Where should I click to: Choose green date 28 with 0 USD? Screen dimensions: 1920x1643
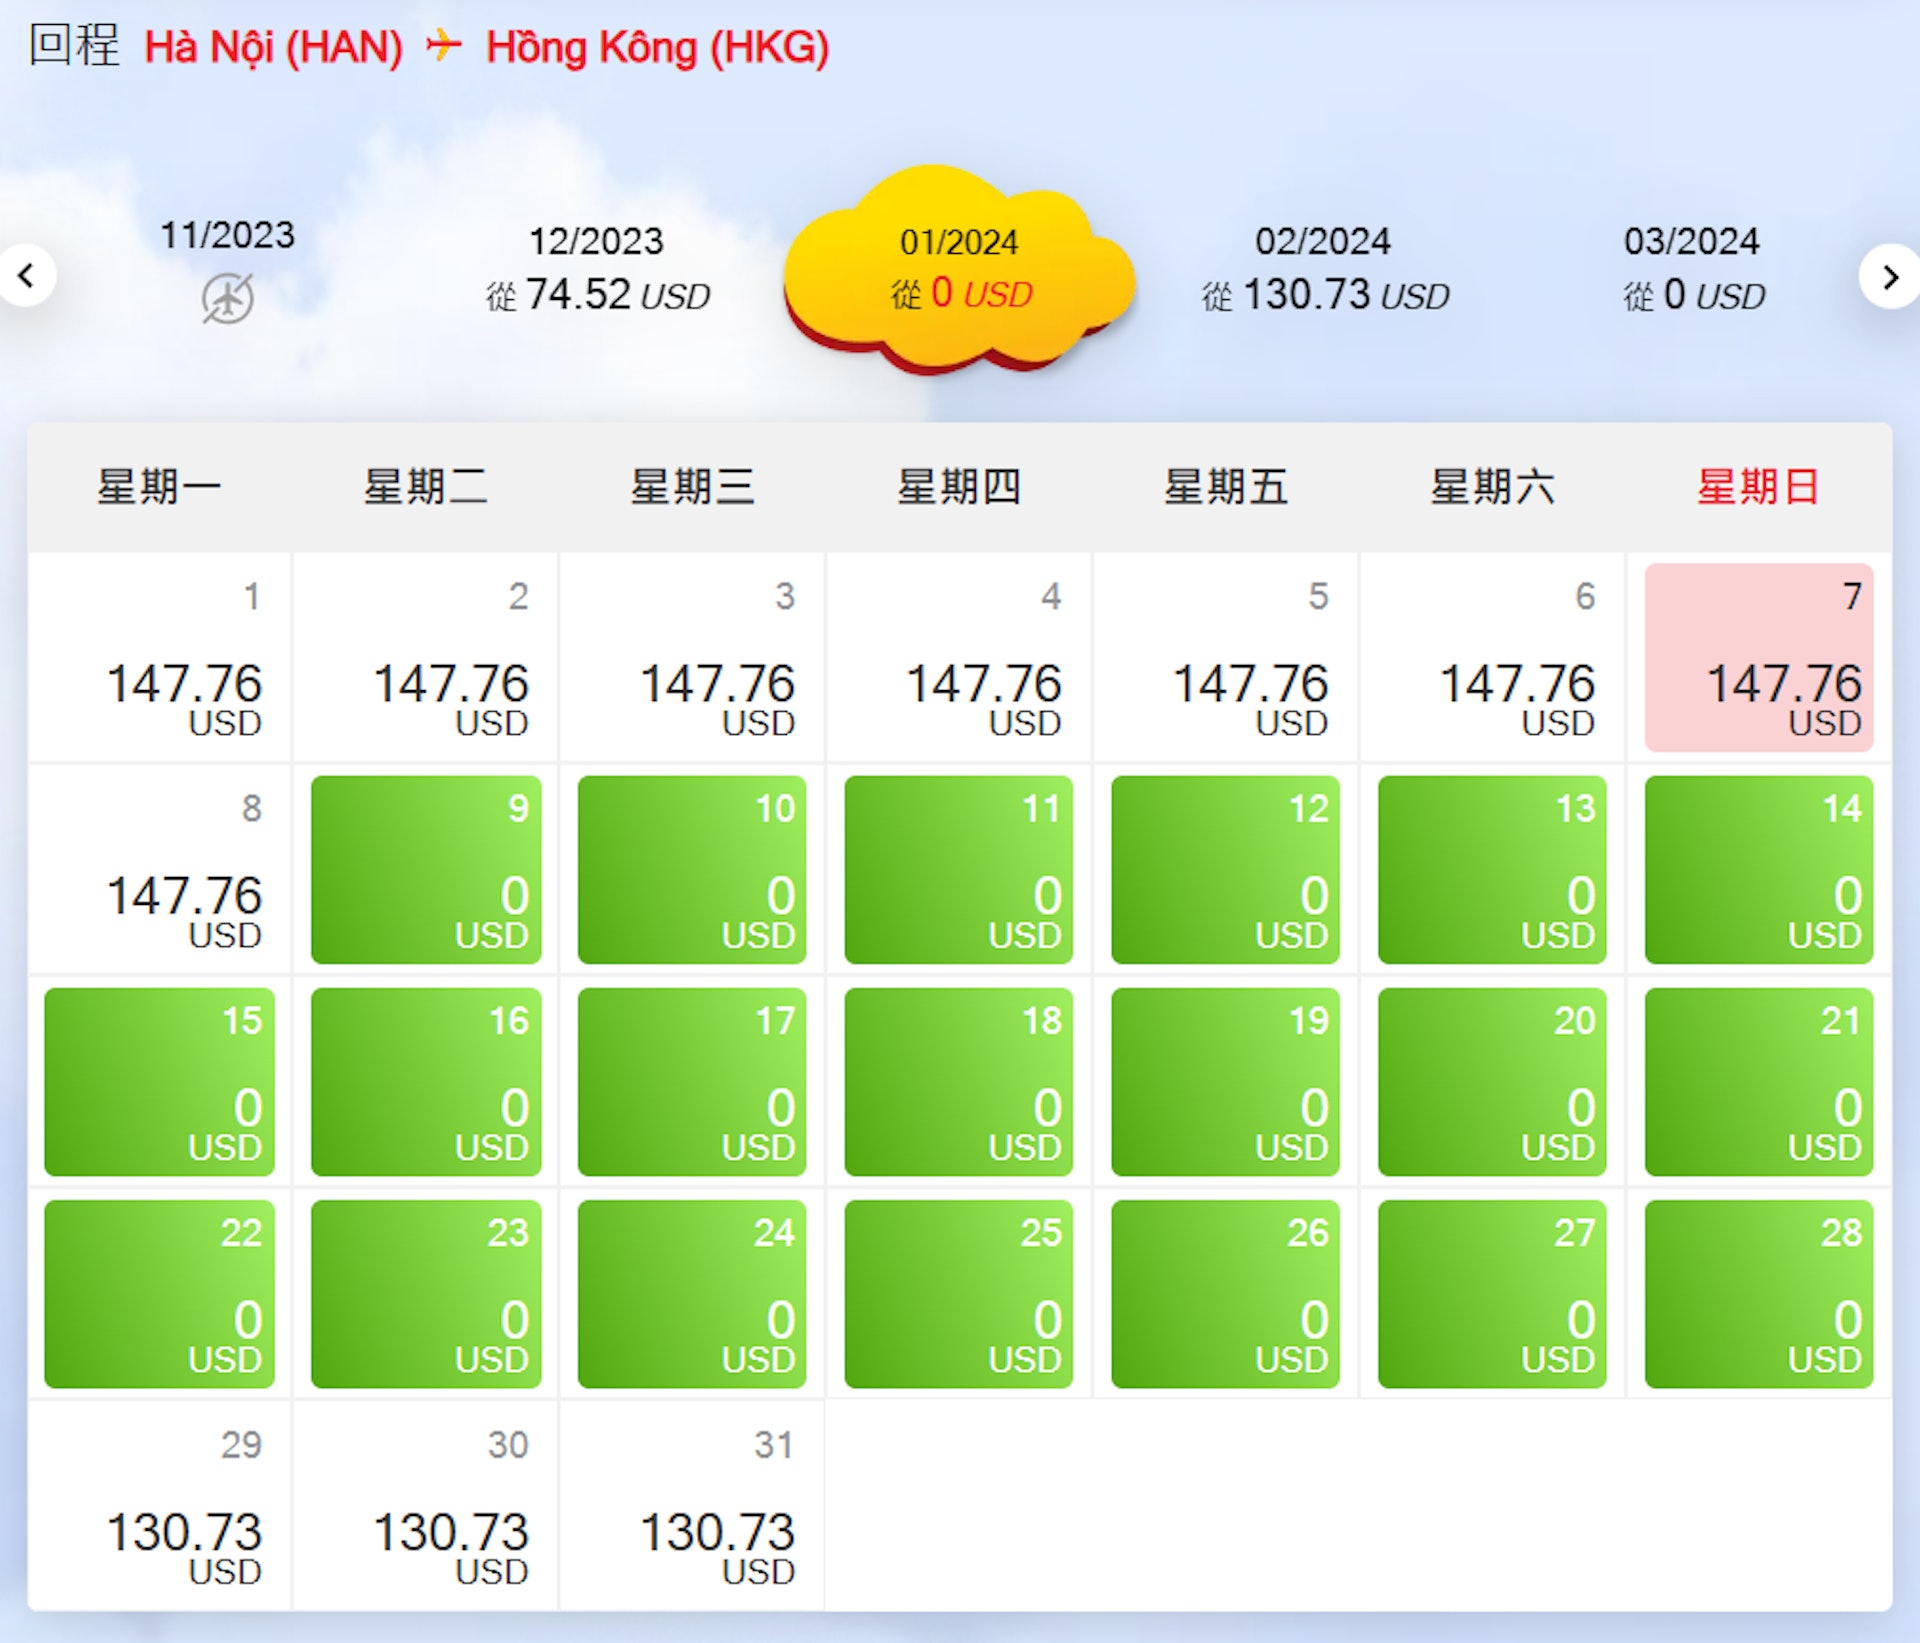(1759, 1294)
